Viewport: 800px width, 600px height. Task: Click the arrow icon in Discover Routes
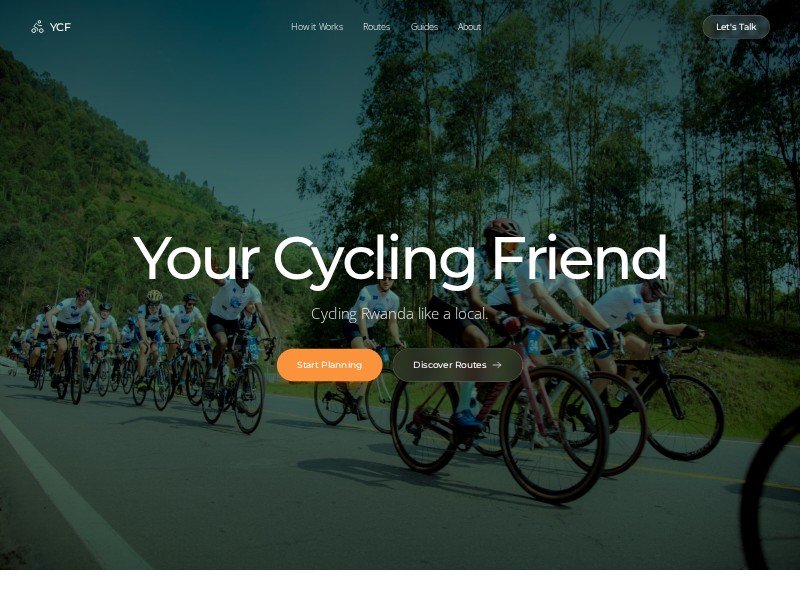tap(497, 365)
